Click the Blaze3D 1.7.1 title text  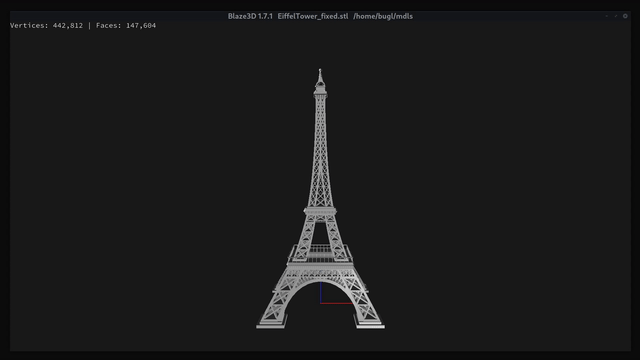250,16
